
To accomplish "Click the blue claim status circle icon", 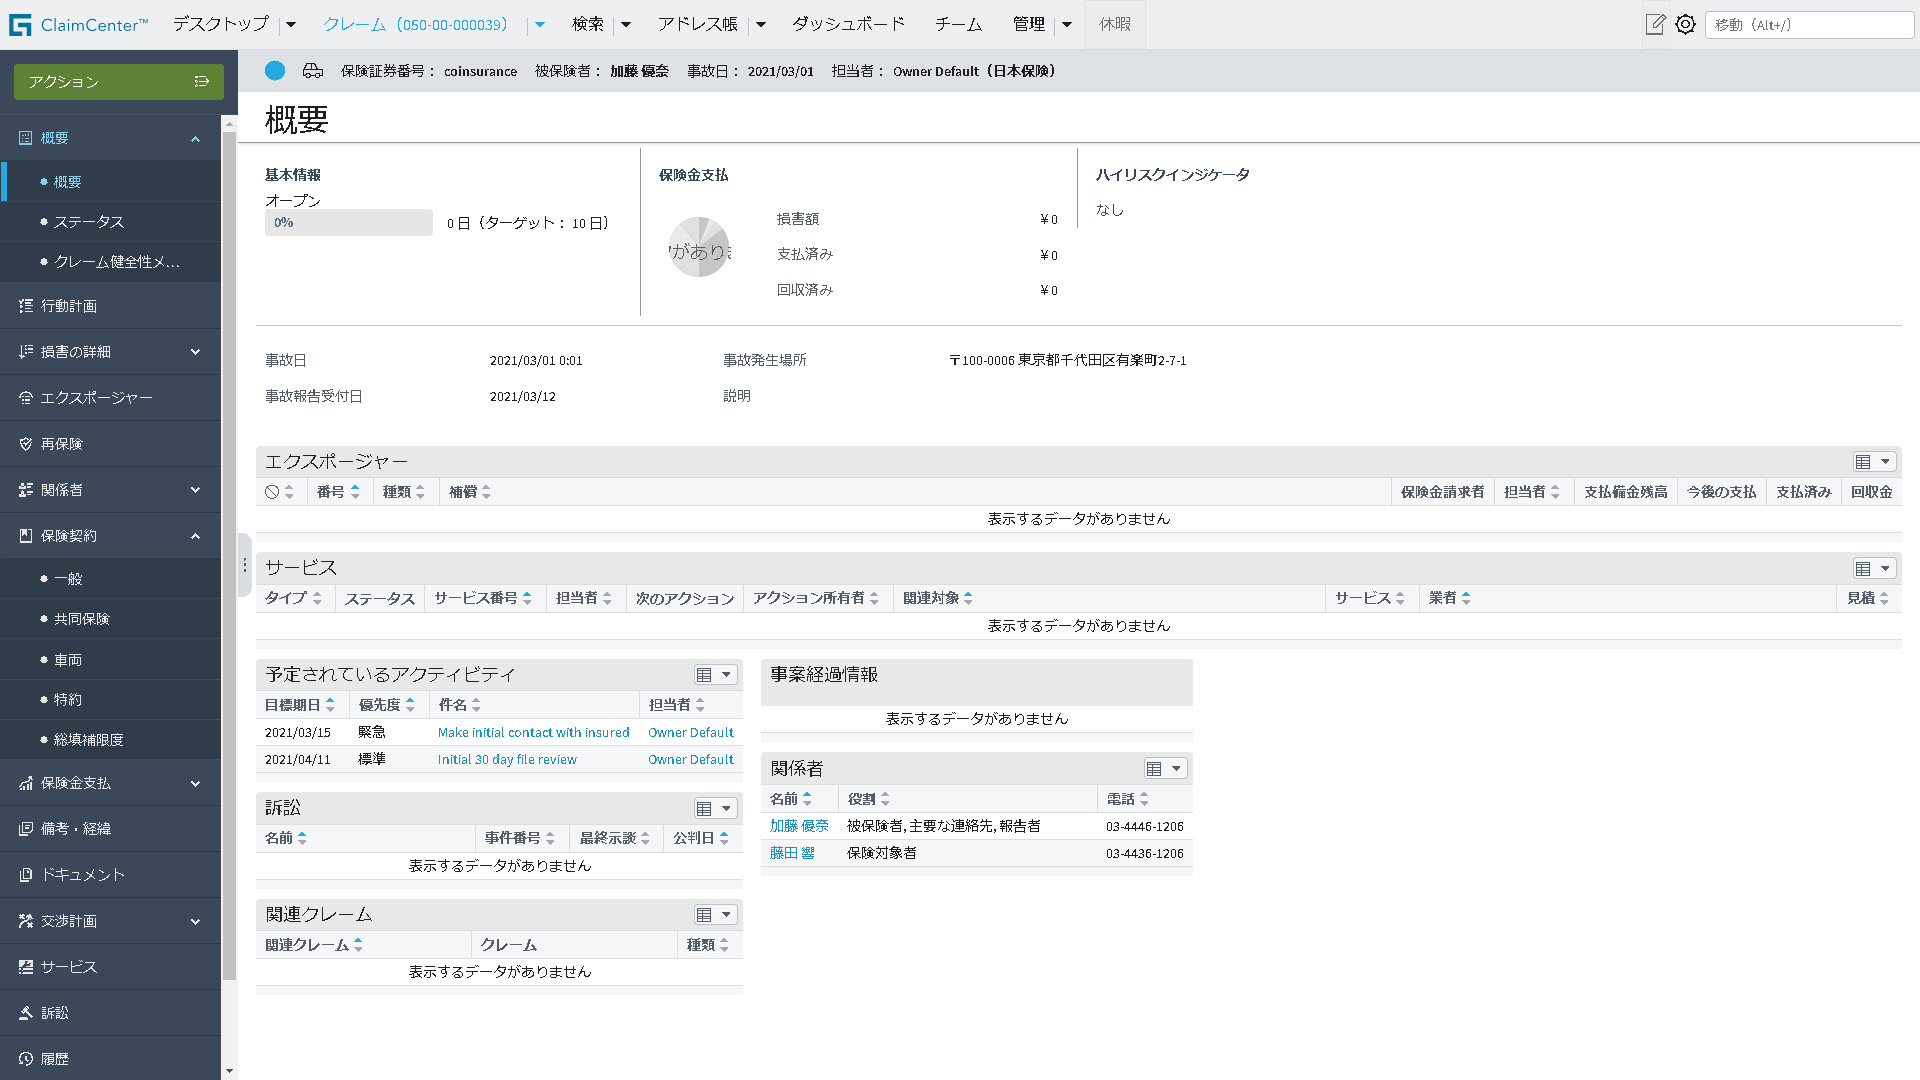I will [275, 71].
